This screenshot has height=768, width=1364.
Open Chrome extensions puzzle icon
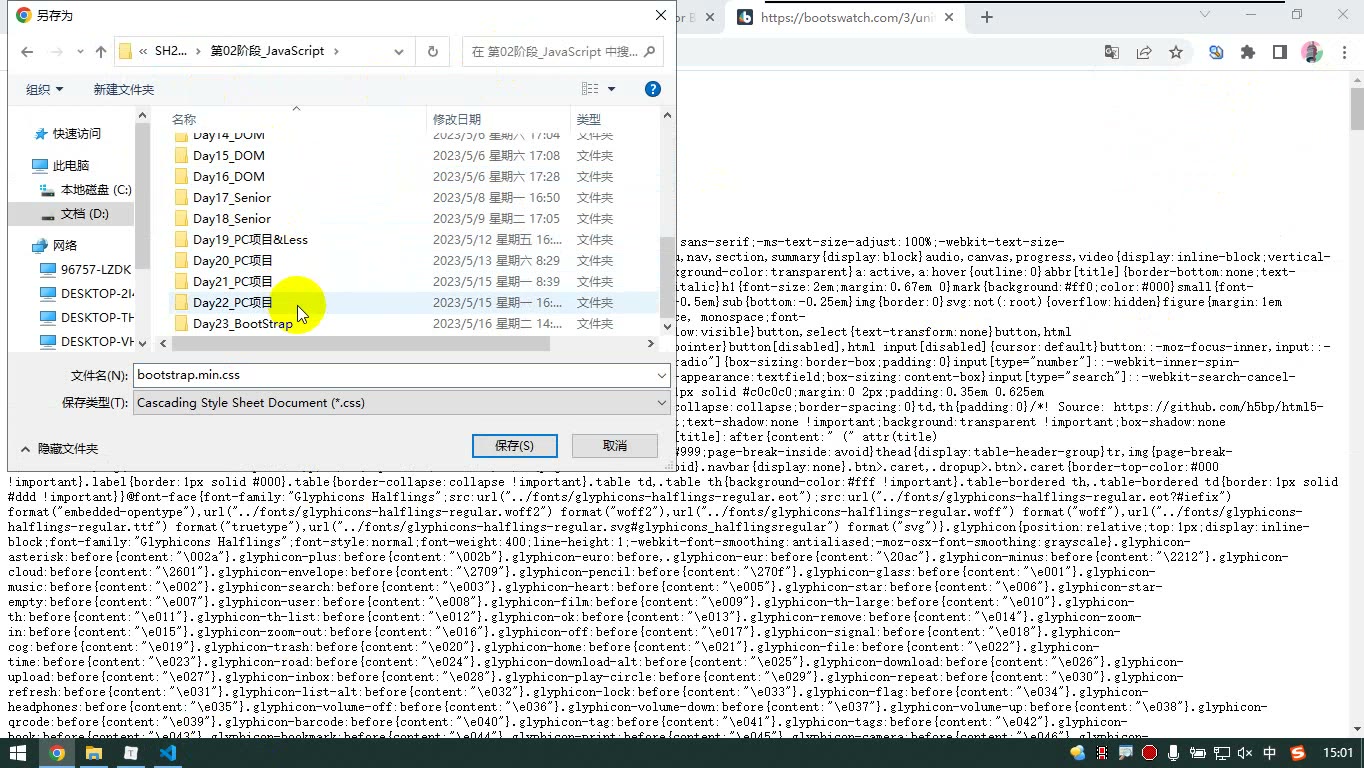click(1248, 53)
